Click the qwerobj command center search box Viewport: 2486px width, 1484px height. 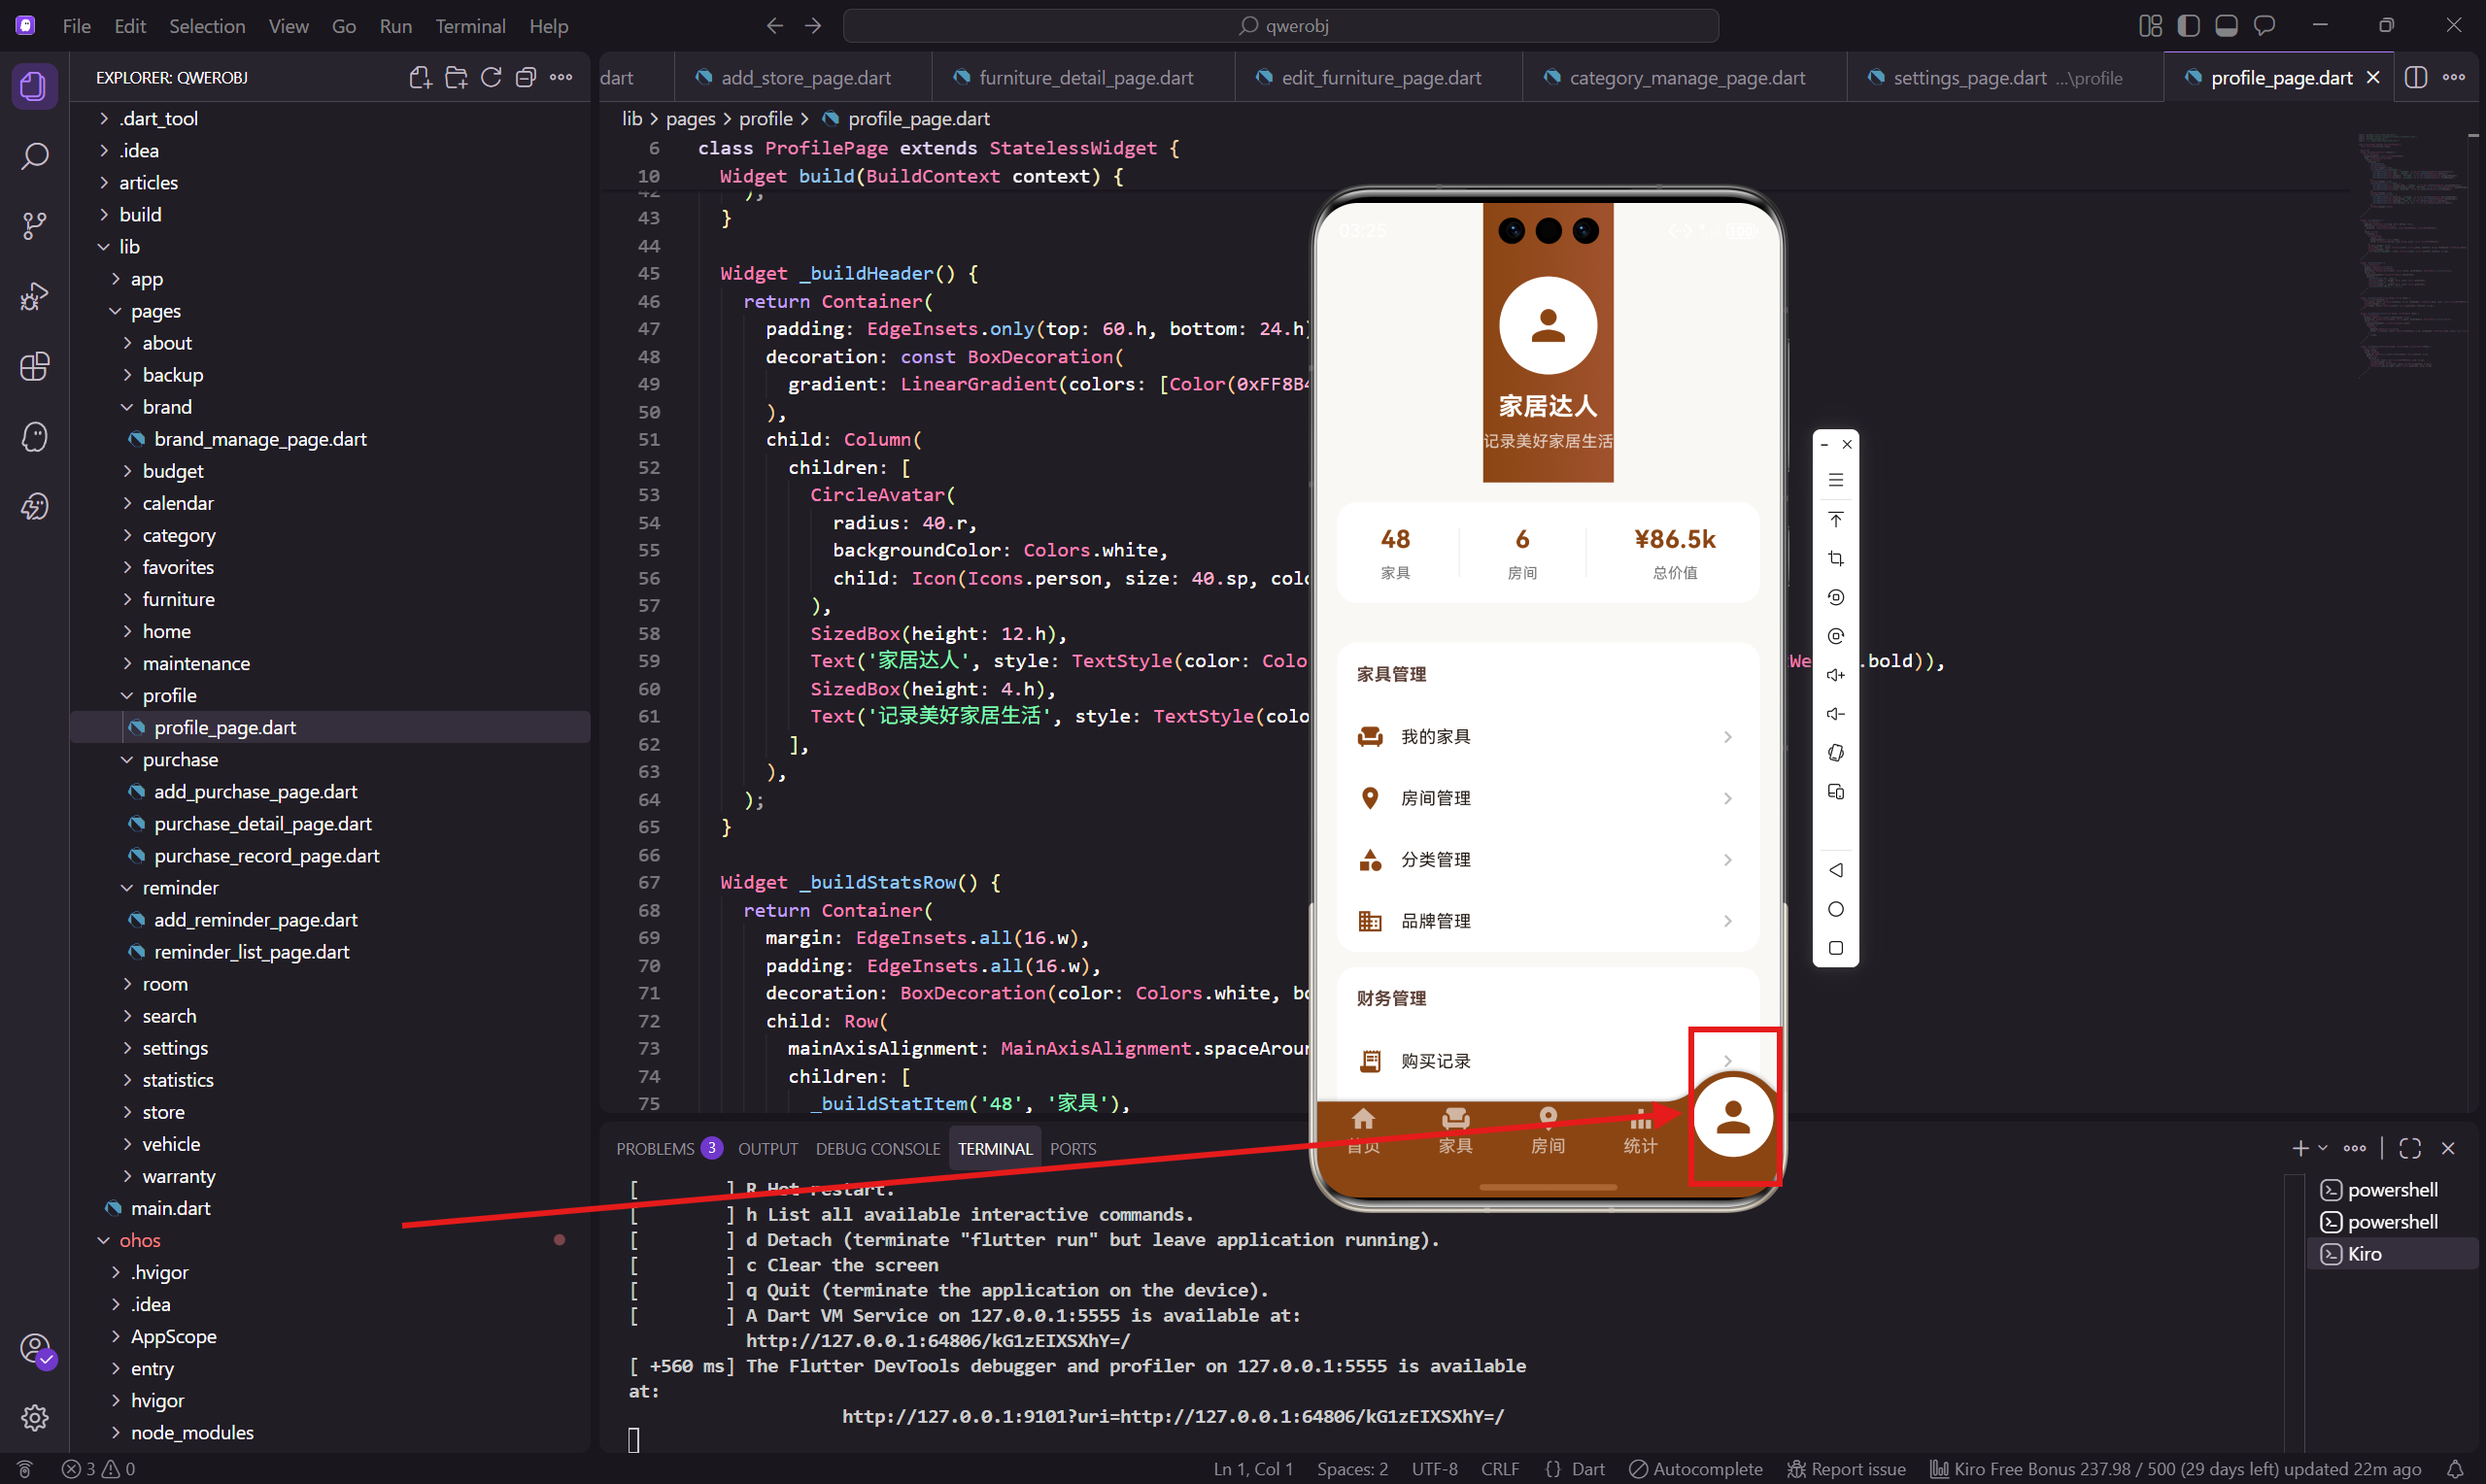pos(1280,26)
